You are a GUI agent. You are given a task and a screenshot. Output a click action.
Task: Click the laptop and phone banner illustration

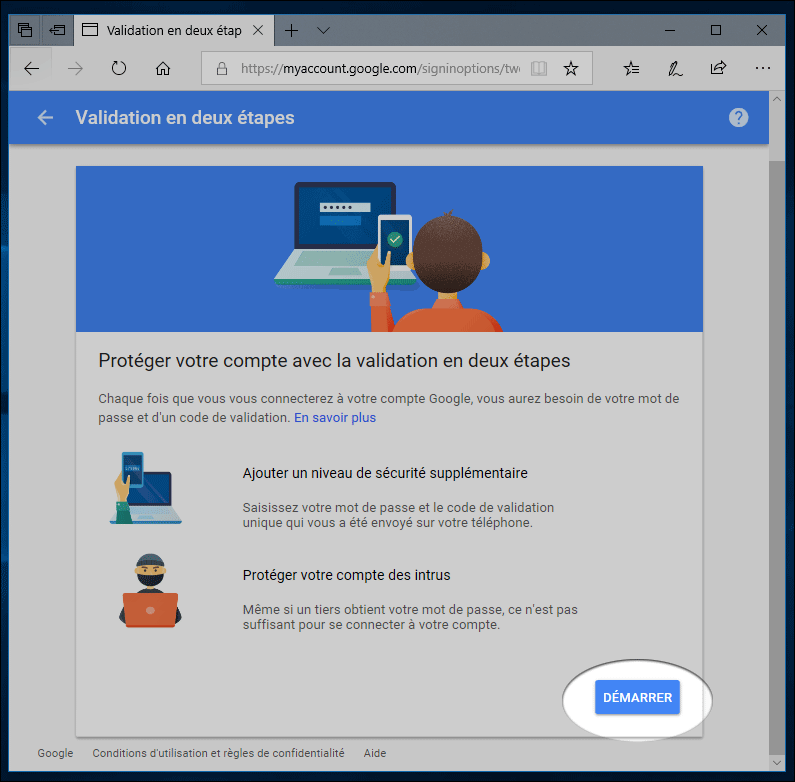[388, 256]
